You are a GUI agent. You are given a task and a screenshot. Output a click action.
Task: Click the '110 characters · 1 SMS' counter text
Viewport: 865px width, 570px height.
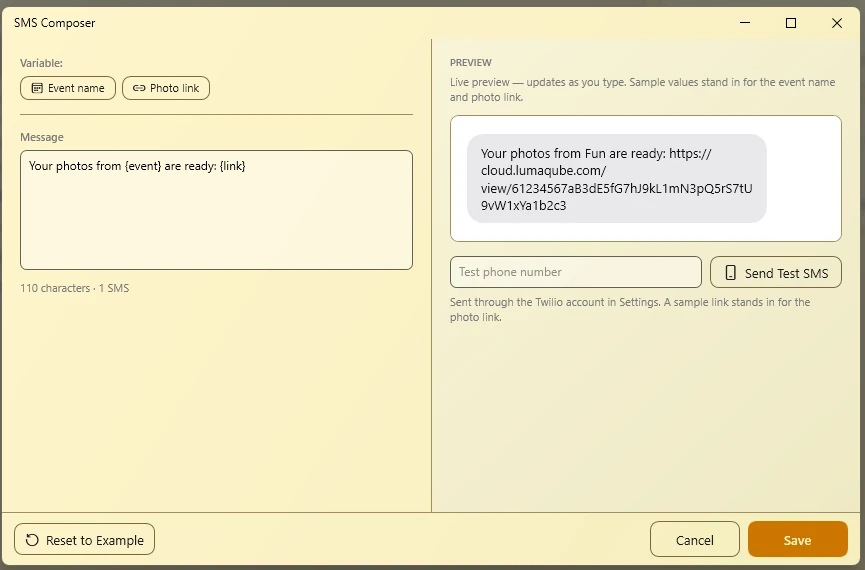point(74,288)
